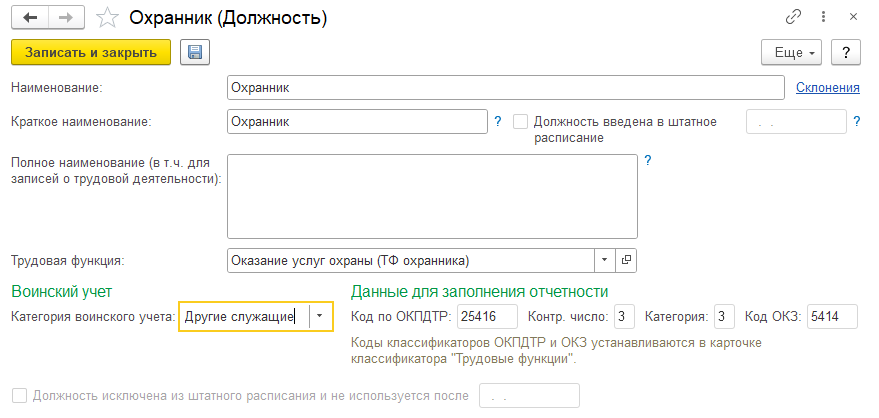
Task: Click the Код ОКЗ field
Action: (832, 317)
